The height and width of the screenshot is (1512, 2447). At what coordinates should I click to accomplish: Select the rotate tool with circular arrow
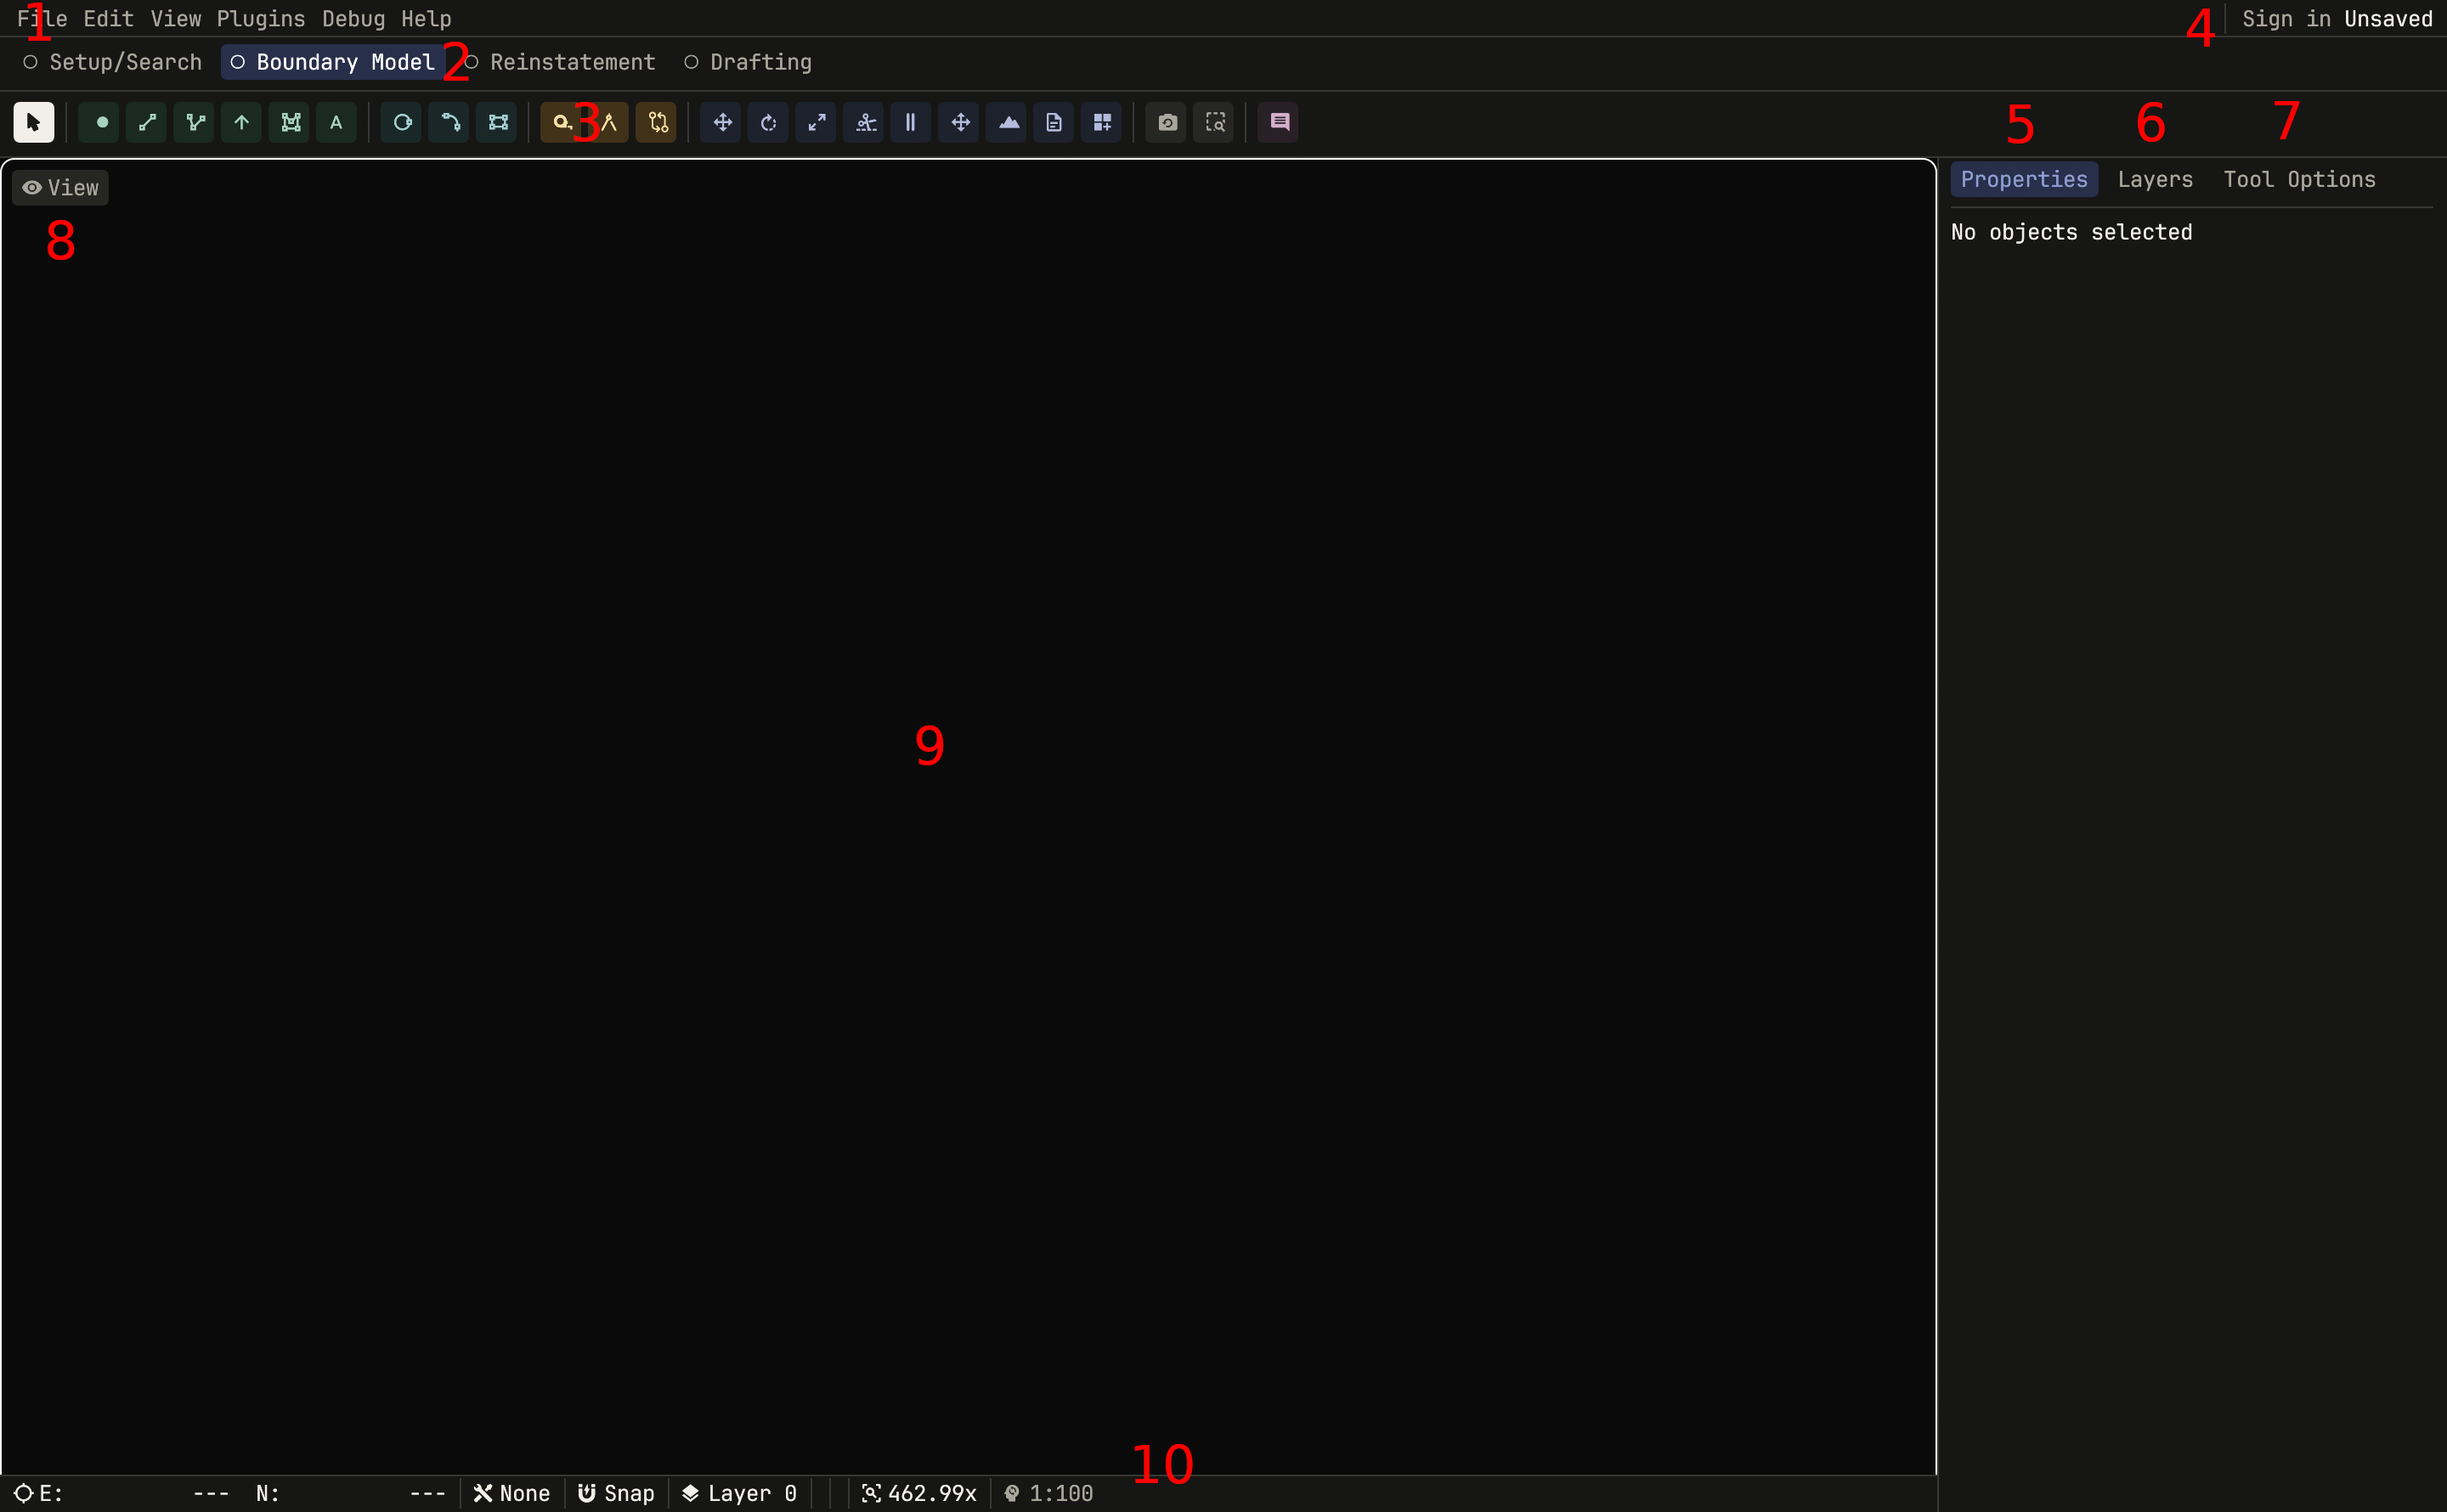pos(769,122)
